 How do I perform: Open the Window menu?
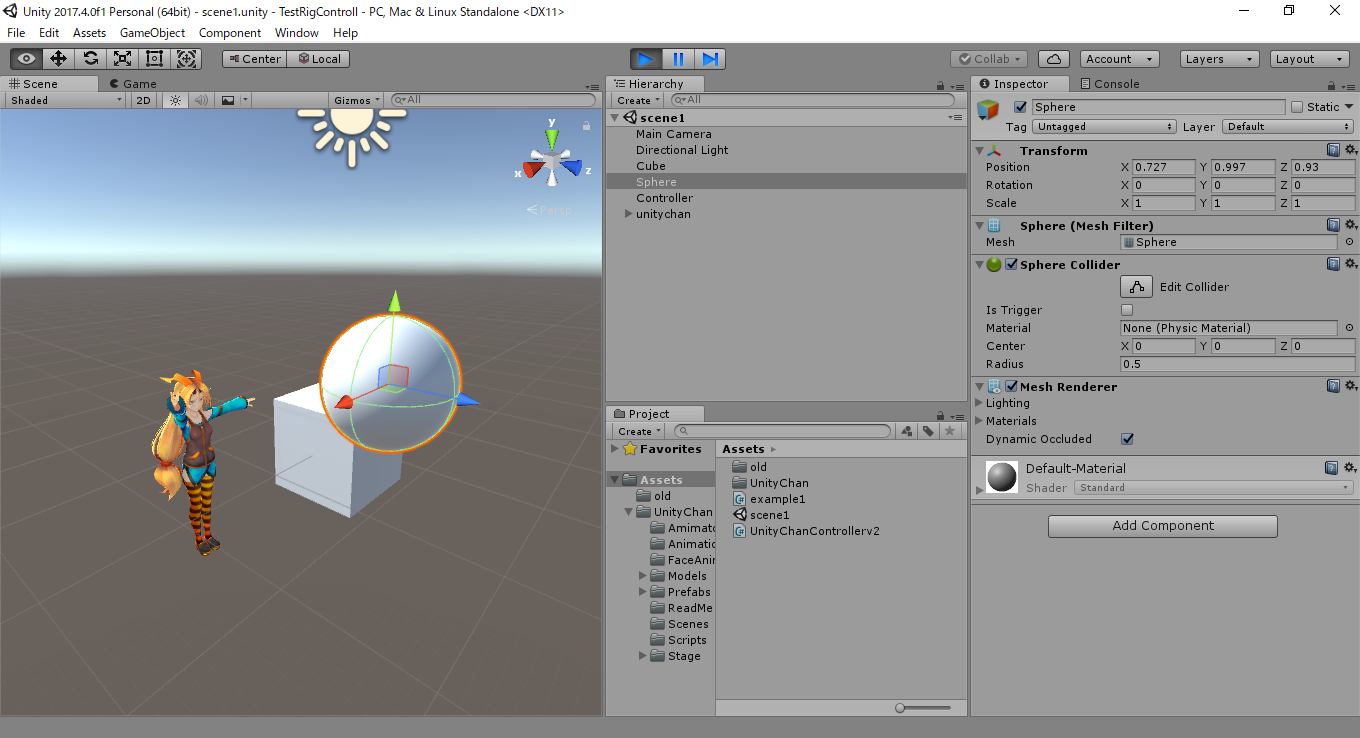(297, 33)
